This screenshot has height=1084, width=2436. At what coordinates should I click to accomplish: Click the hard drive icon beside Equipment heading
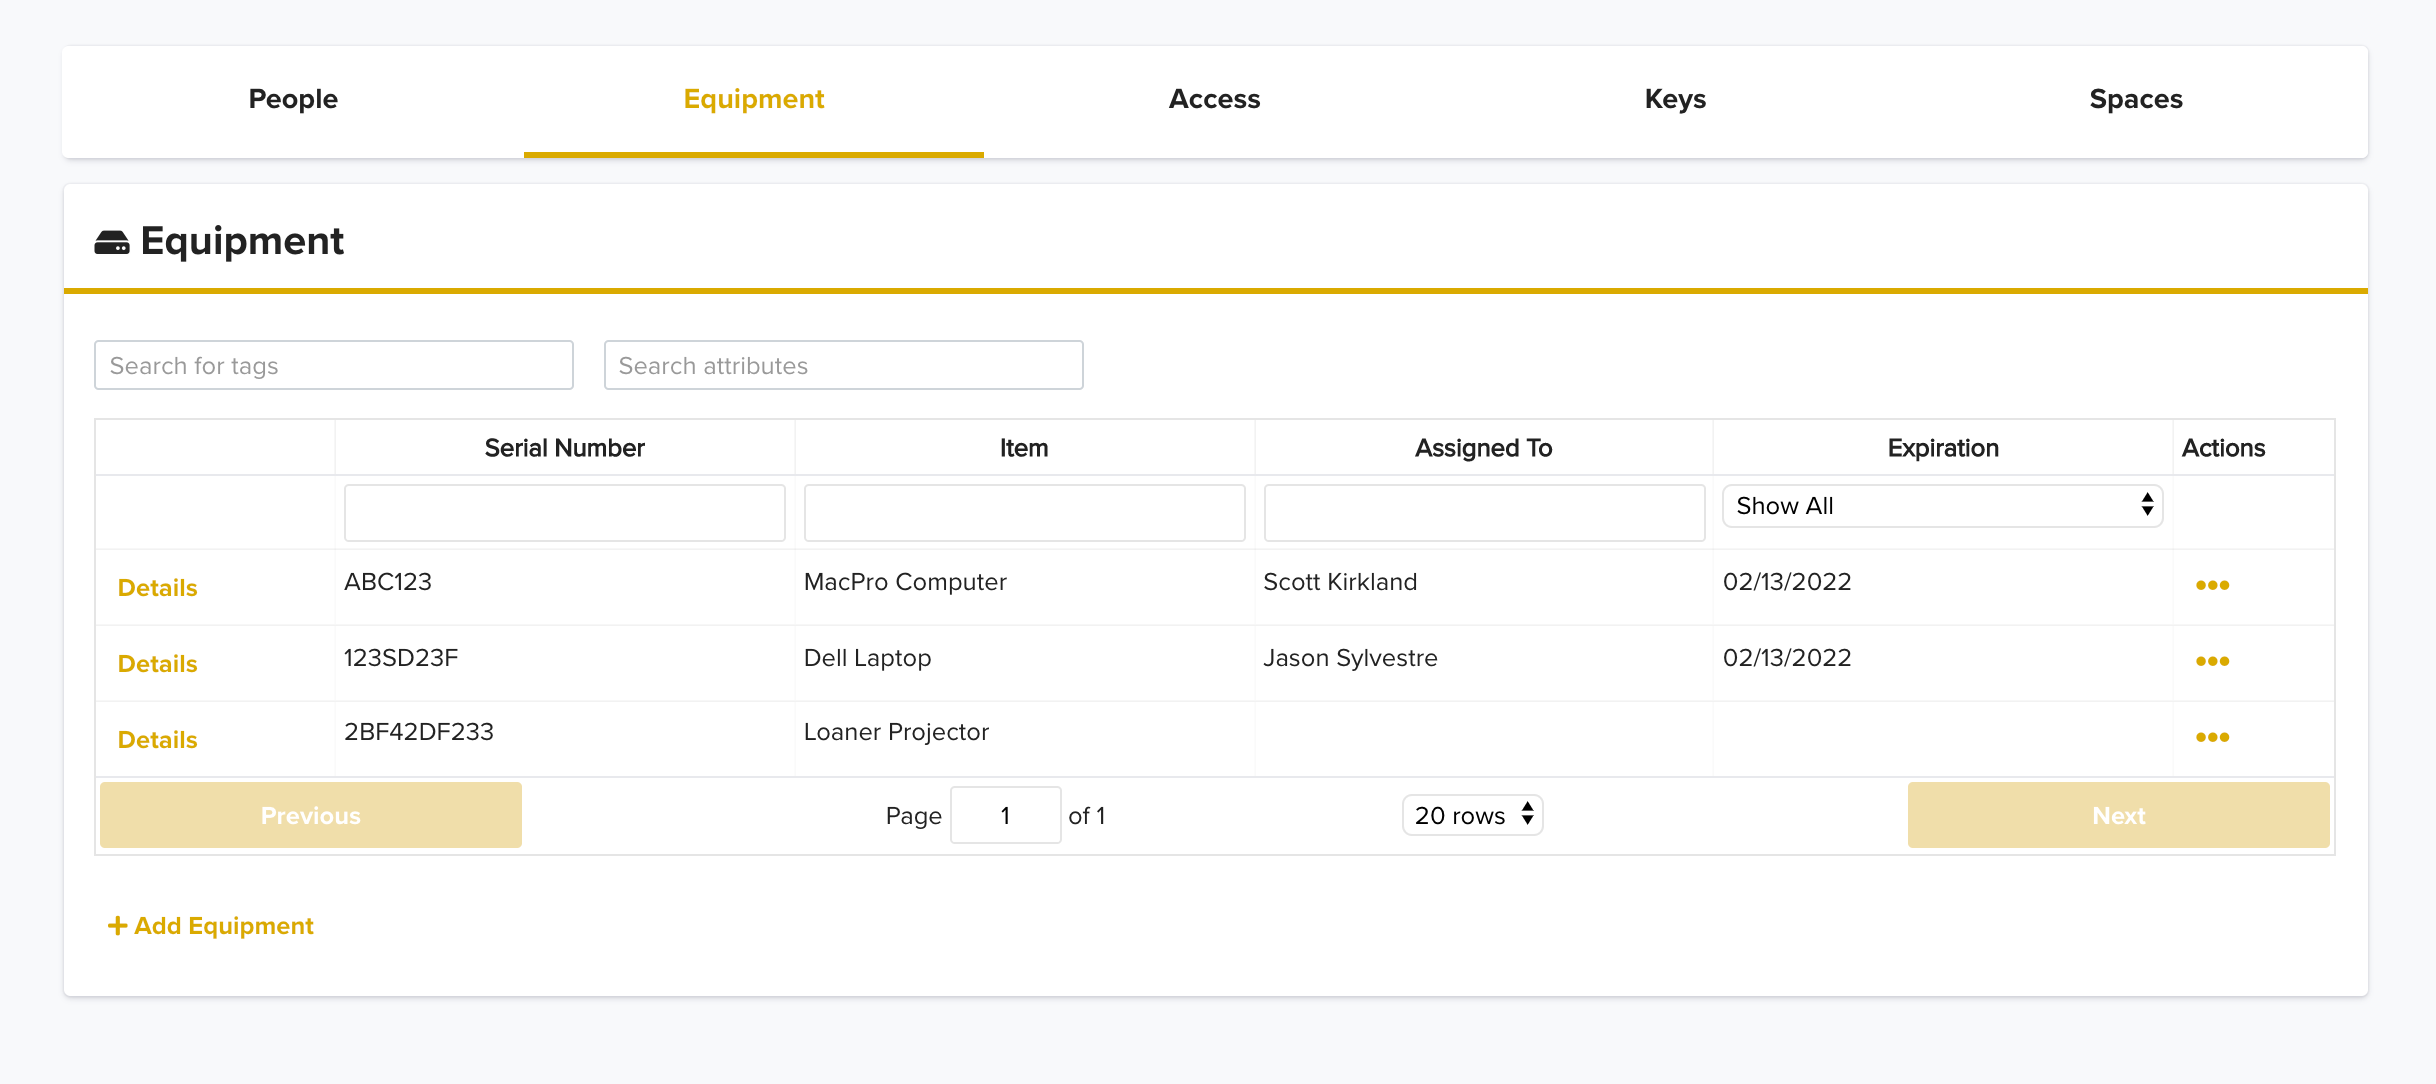tap(112, 242)
